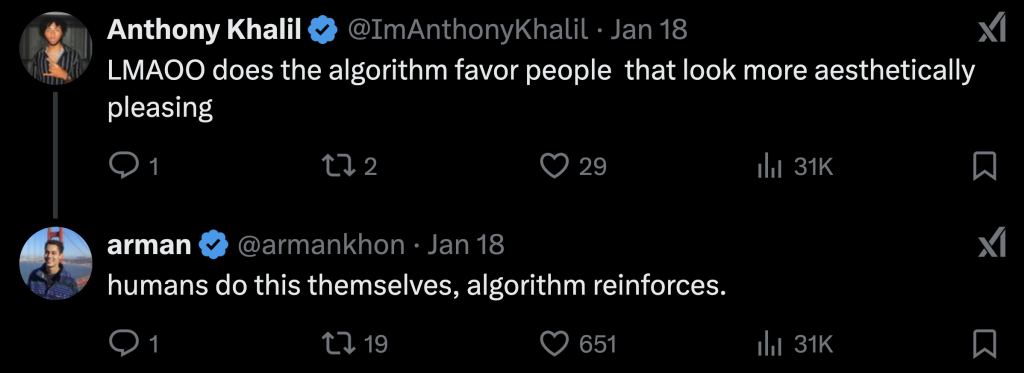Click the @ImAnthonyKhalil handle
The image size is (1024, 373).
466,29
